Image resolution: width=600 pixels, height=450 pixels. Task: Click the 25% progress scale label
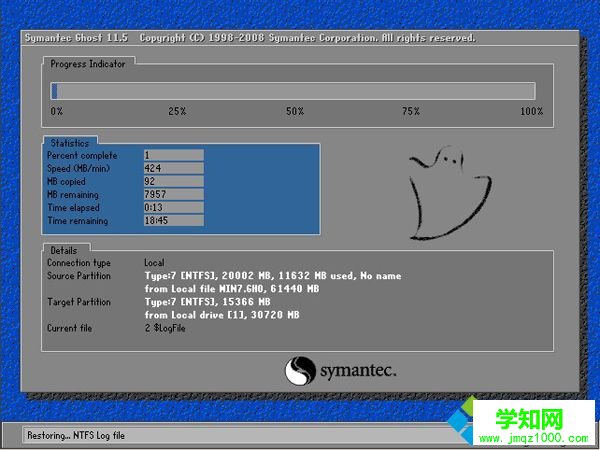pyautogui.click(x=177, y=111)
